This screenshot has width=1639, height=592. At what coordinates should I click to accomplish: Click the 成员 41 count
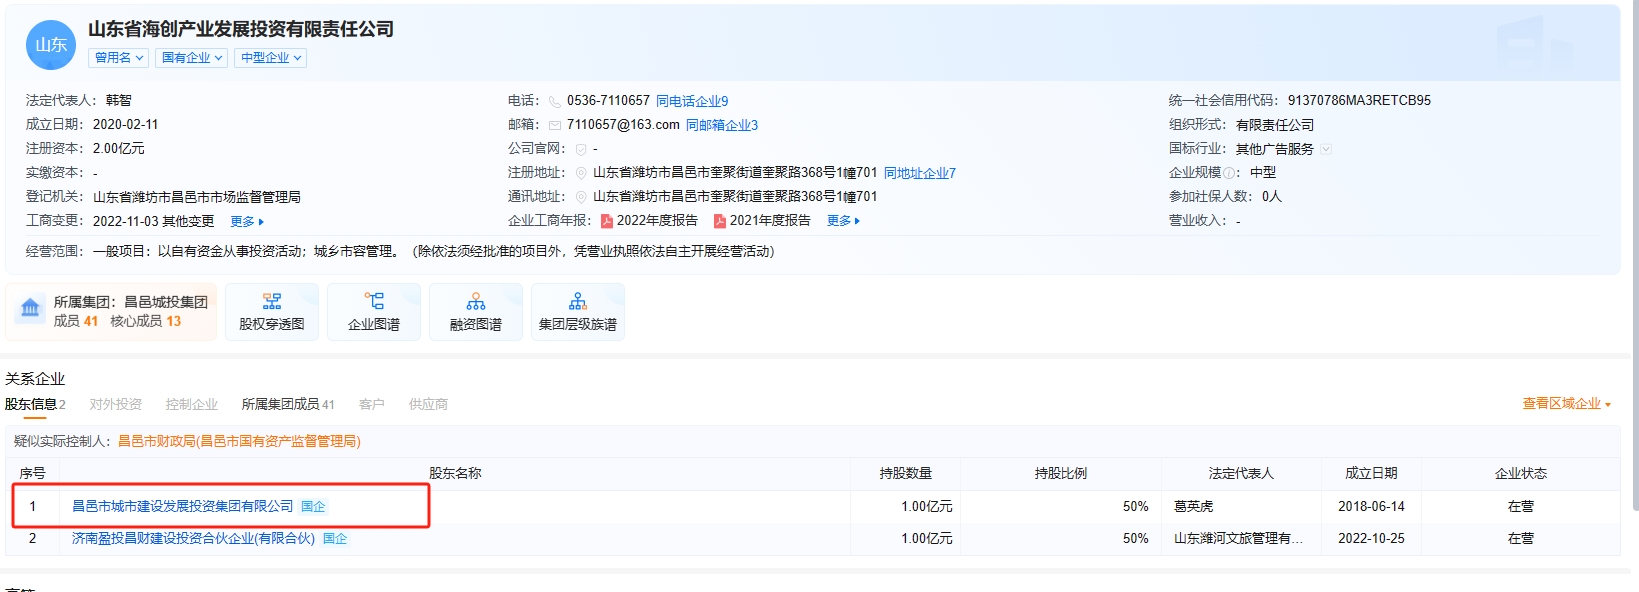76,321
